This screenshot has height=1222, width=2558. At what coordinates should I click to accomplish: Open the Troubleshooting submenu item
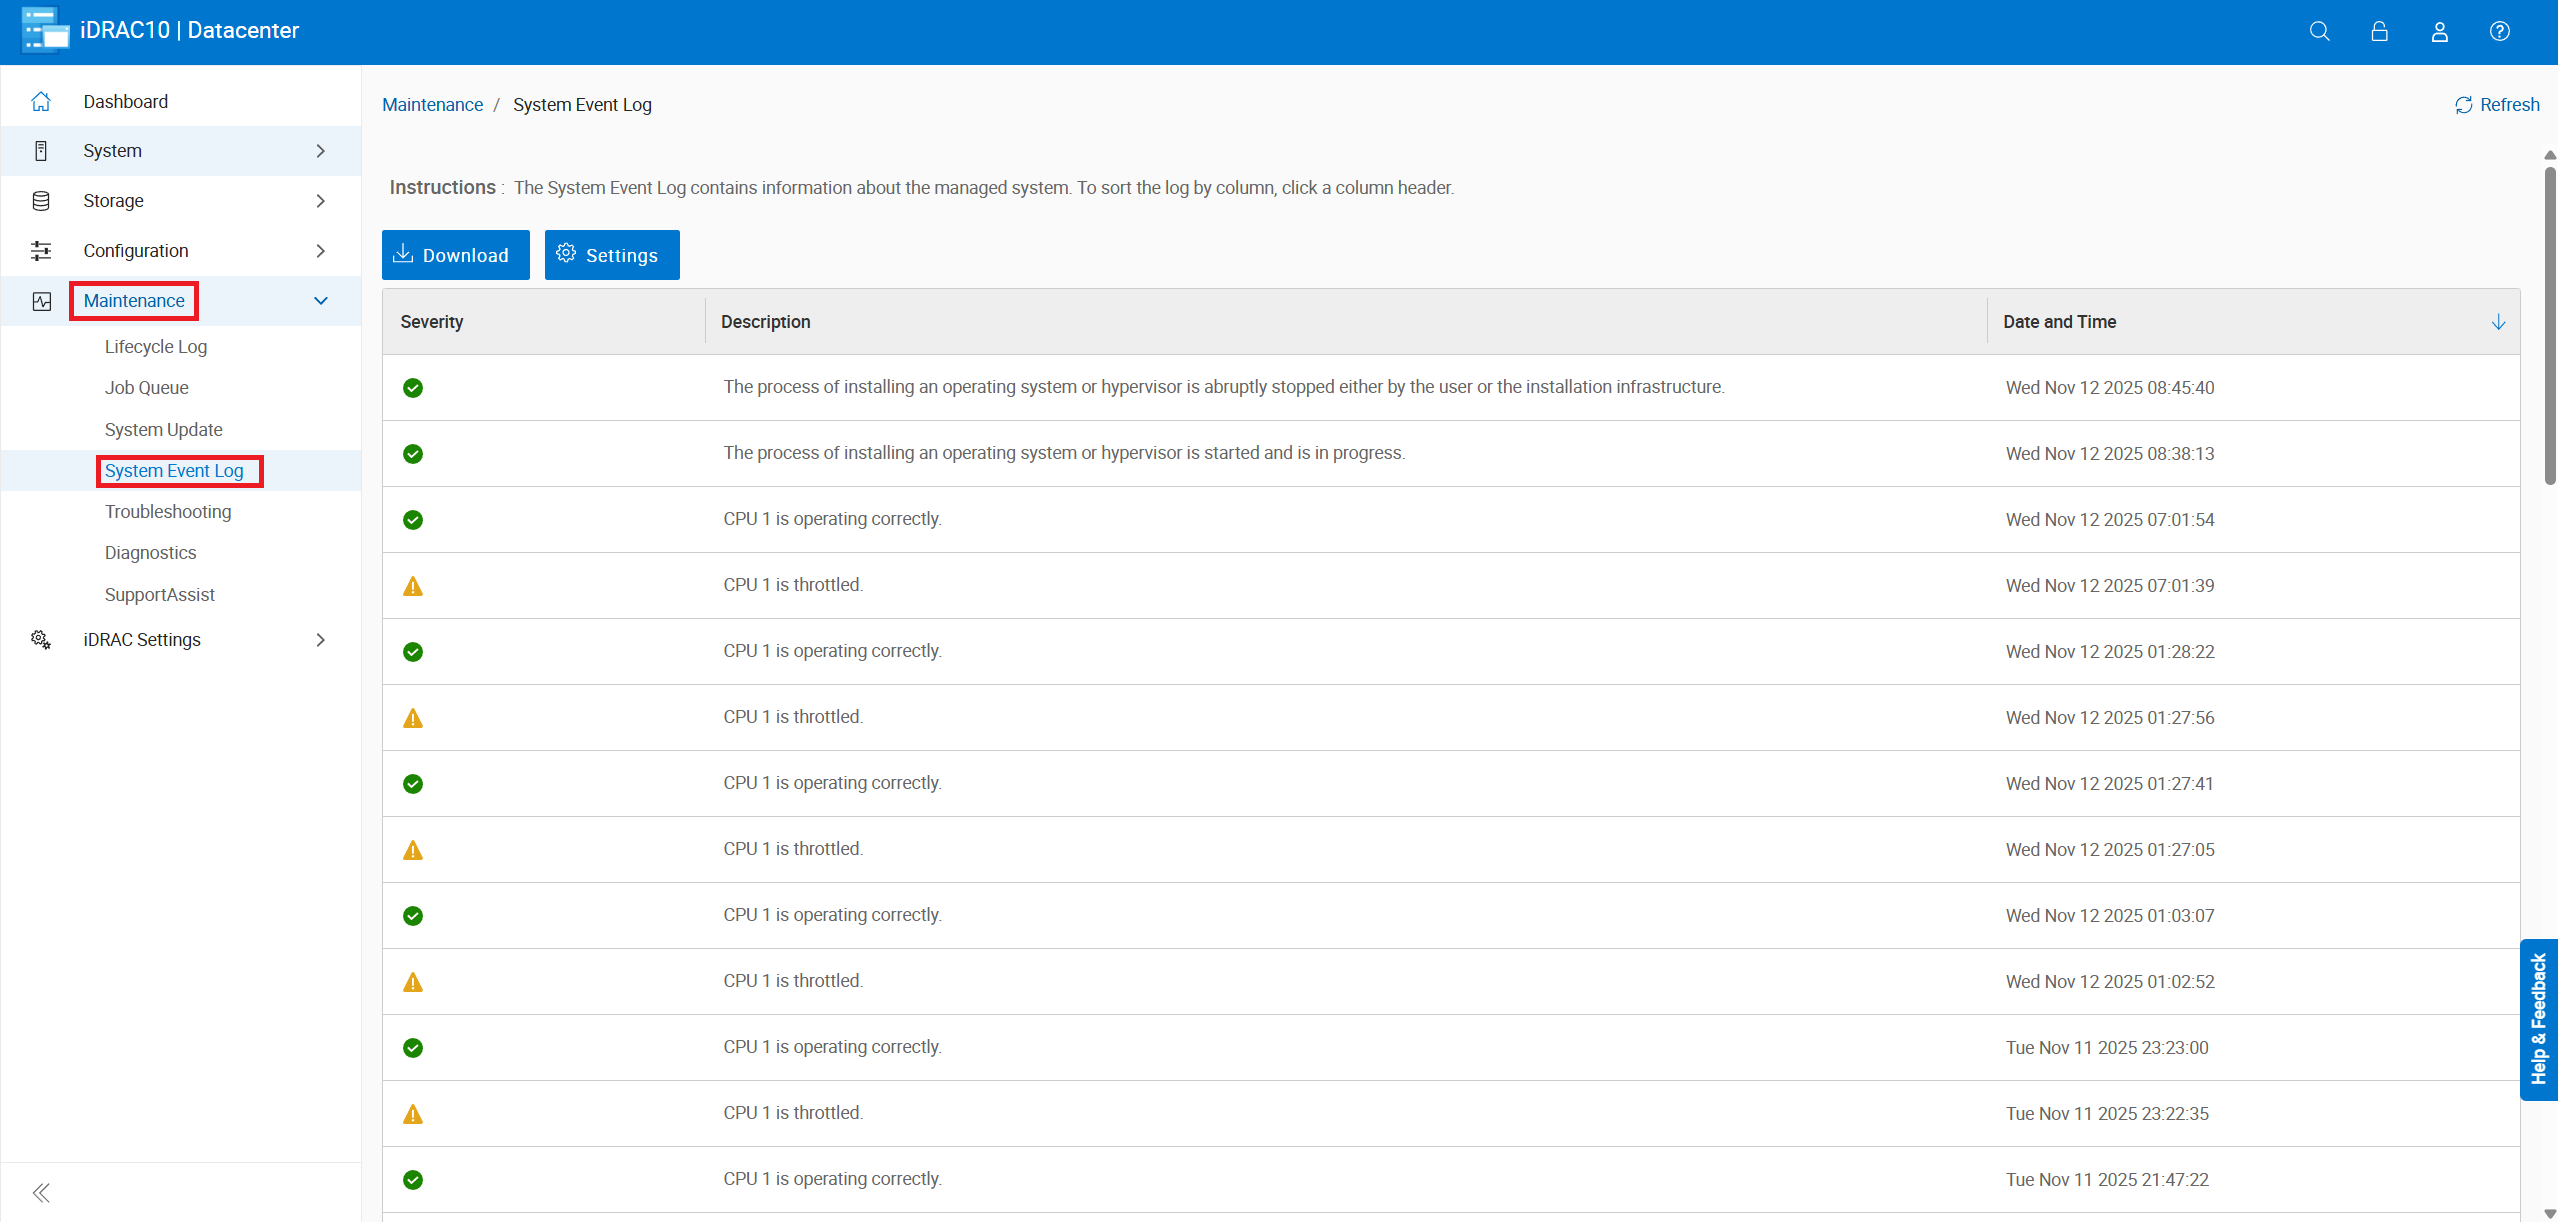(168, 512)
